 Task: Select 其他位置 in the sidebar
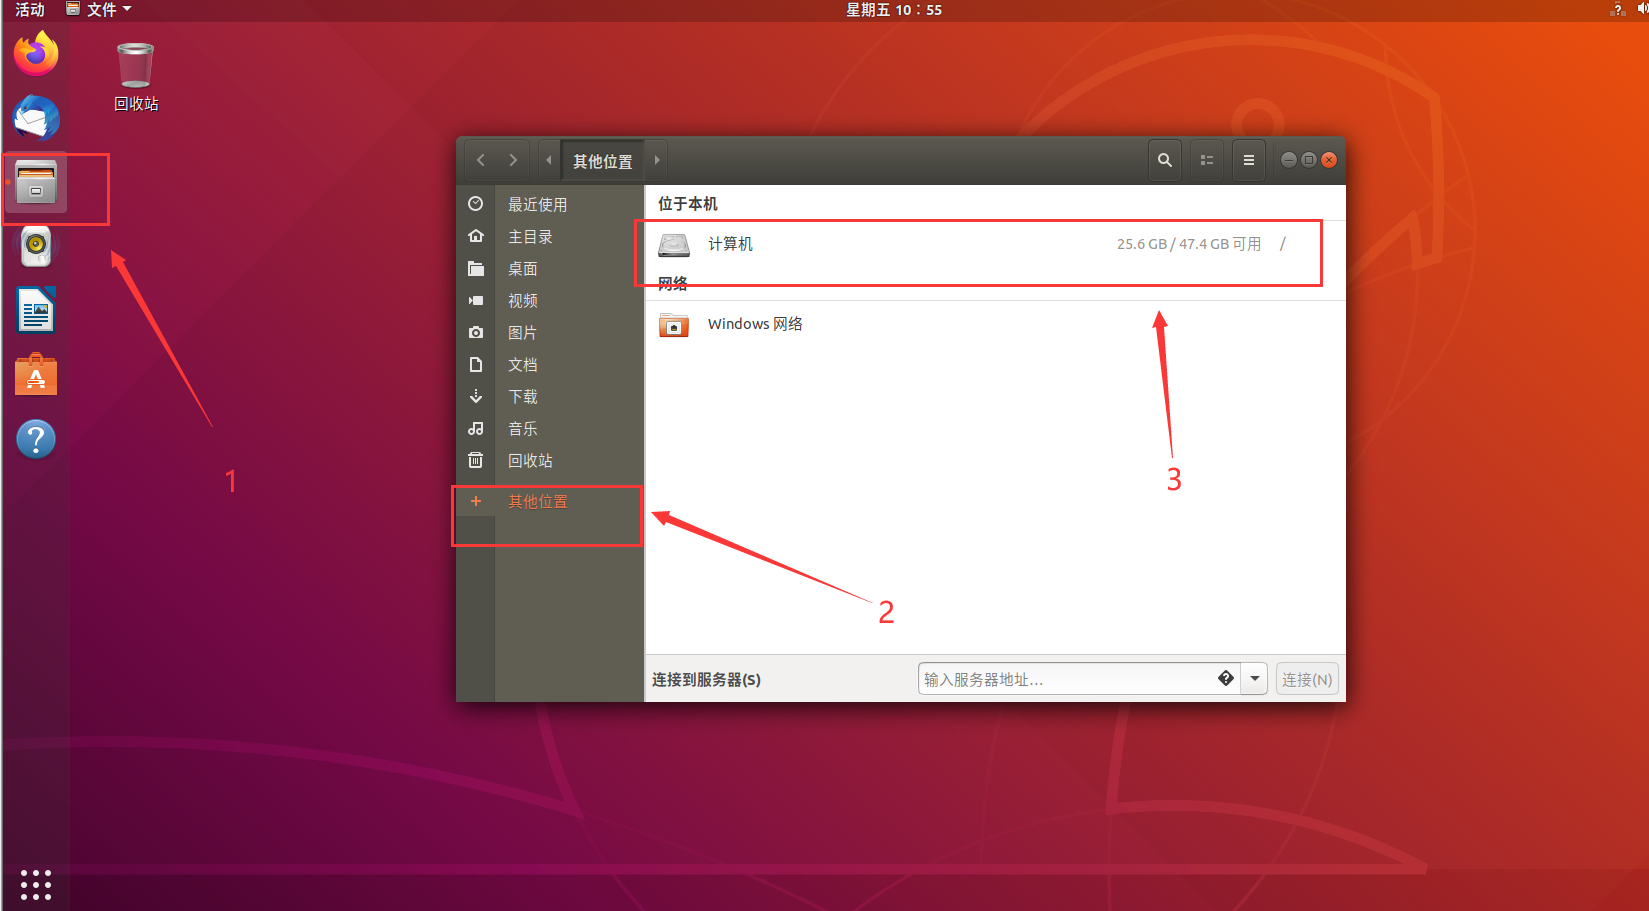click(537, 502)
